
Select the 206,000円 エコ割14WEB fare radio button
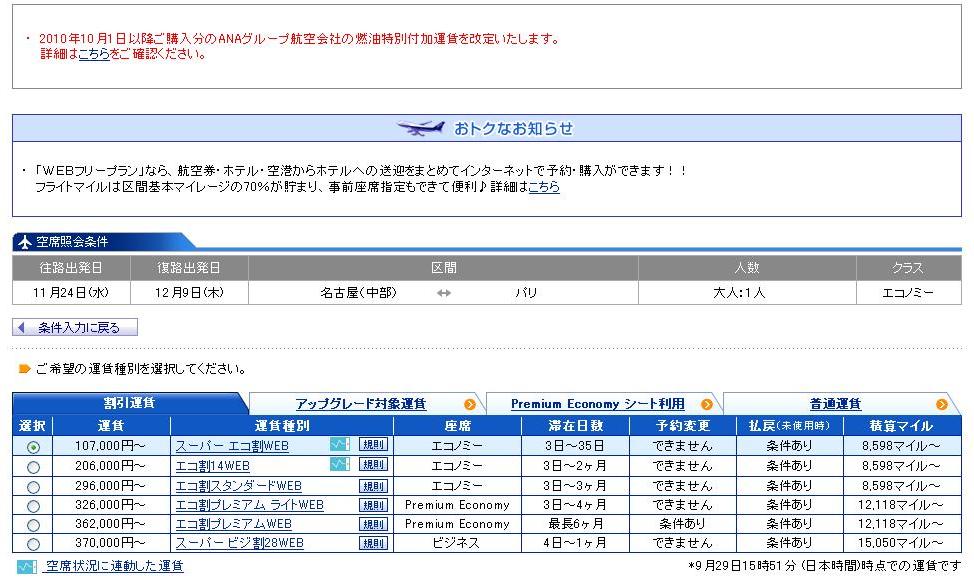[34, 467]
